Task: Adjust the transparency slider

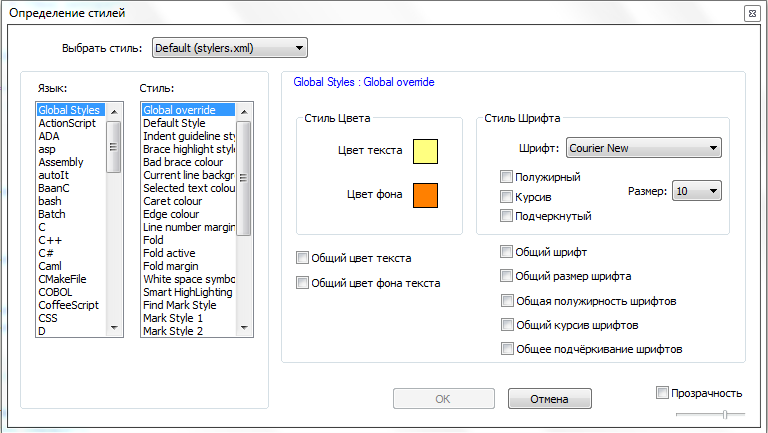Action: [725, 413]
